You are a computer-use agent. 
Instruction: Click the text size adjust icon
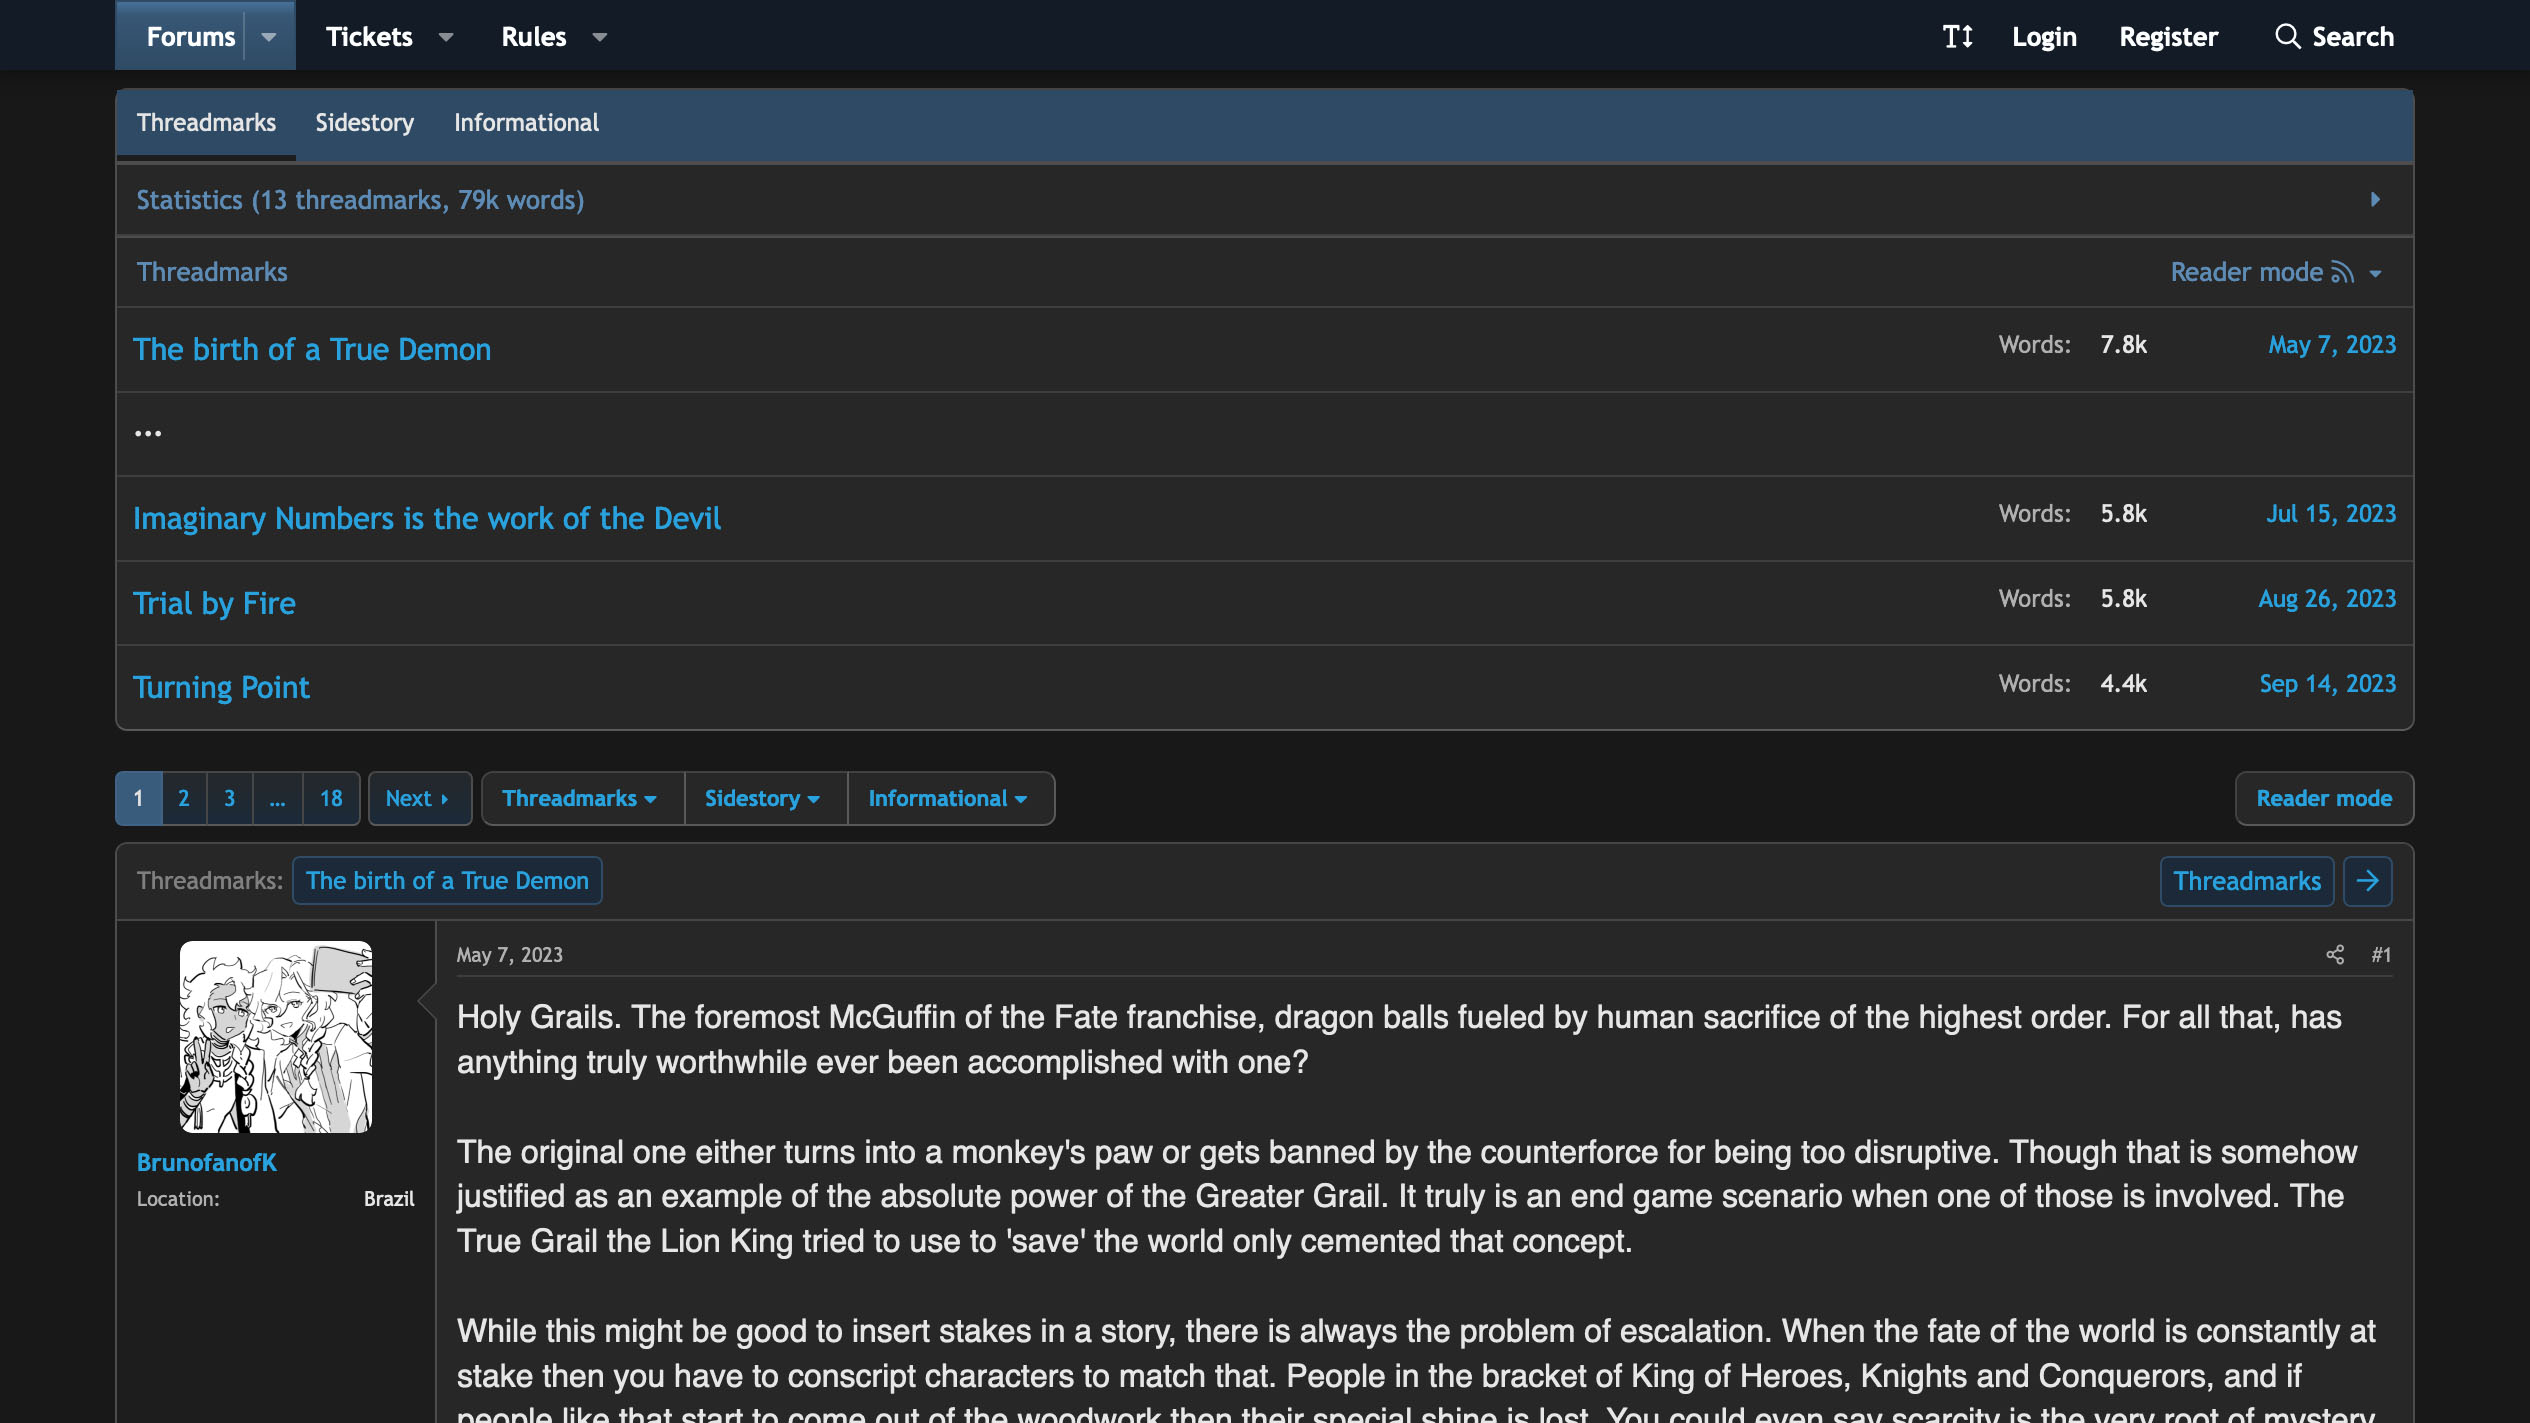pos(1957,37)
